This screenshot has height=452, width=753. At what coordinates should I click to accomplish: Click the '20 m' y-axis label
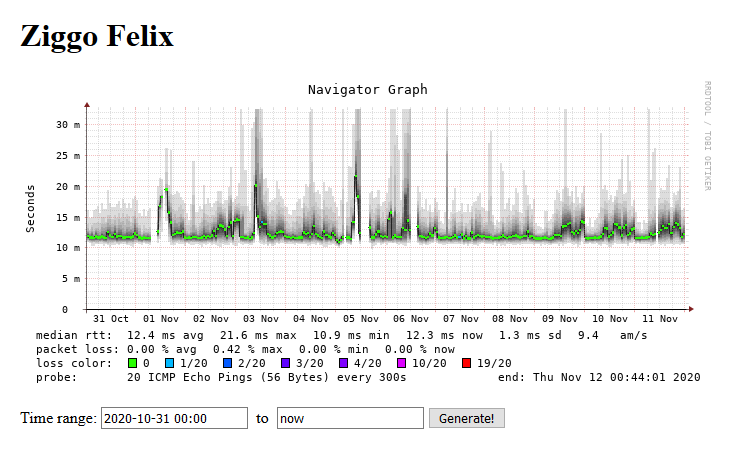68,186
